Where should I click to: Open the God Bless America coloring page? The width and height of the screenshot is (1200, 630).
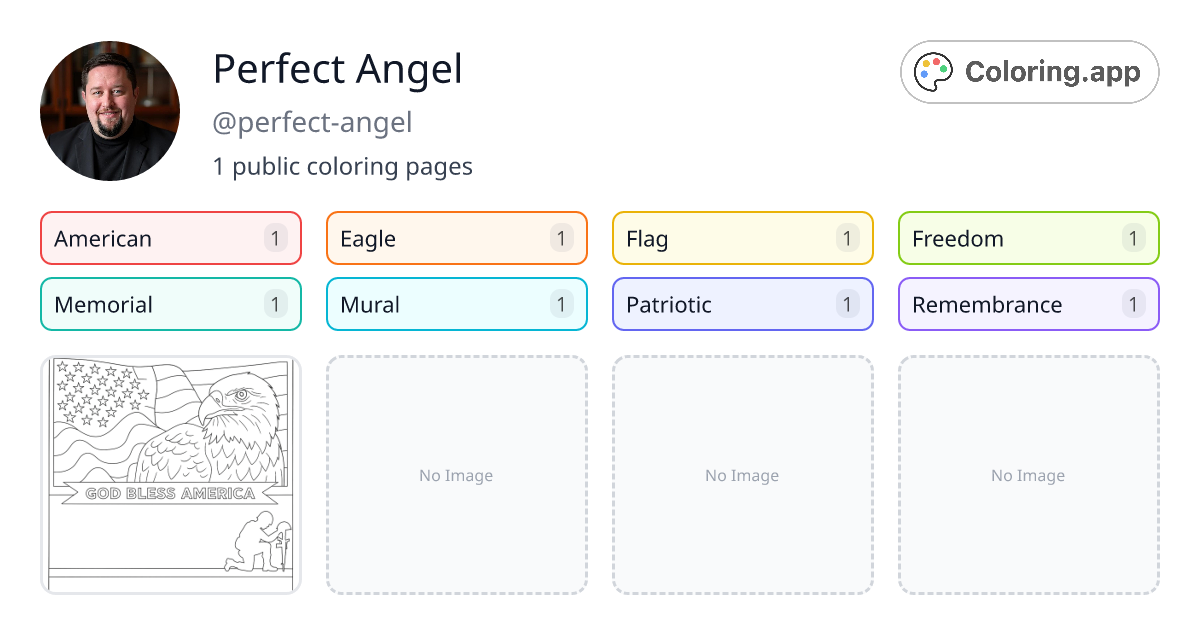(170, 475)
